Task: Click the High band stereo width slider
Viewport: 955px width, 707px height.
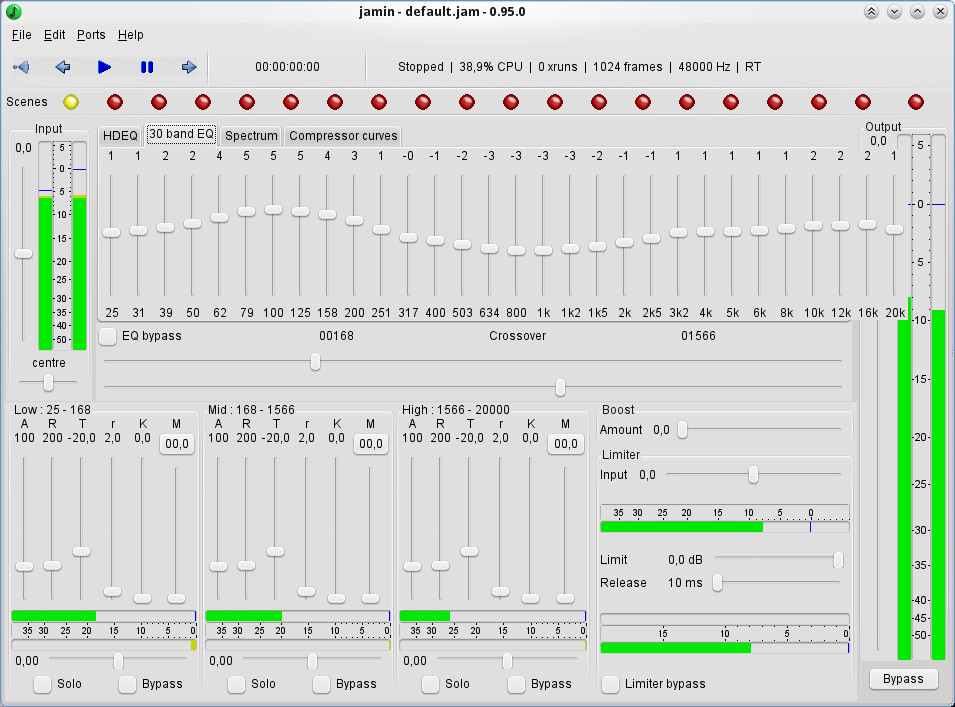Action: (x=507, y=661)
